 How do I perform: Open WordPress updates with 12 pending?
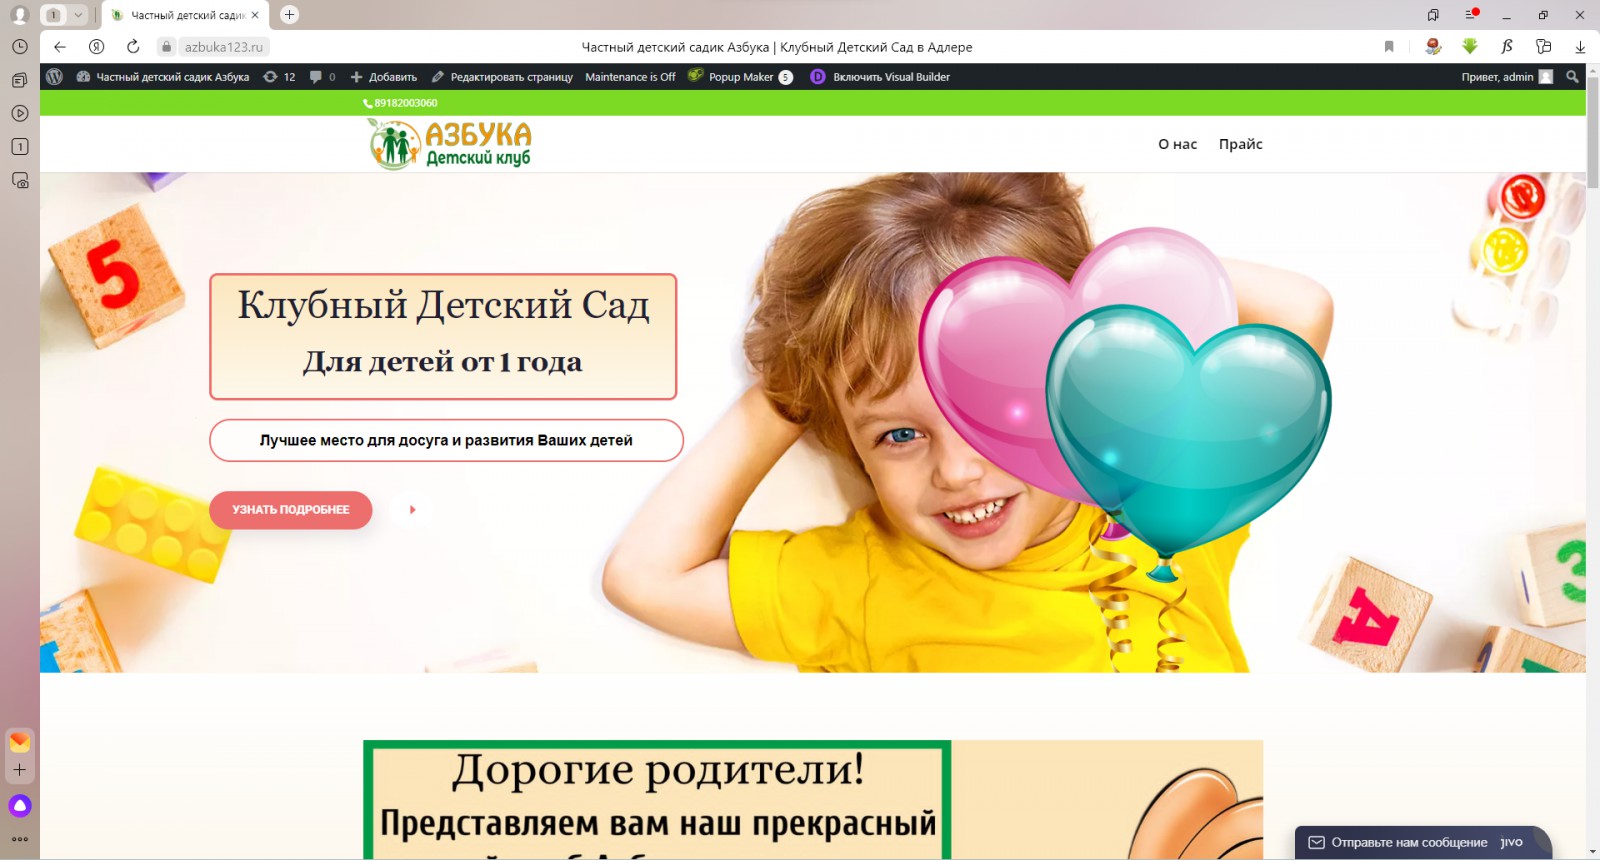pyautogui.click(x=279, y=77)
